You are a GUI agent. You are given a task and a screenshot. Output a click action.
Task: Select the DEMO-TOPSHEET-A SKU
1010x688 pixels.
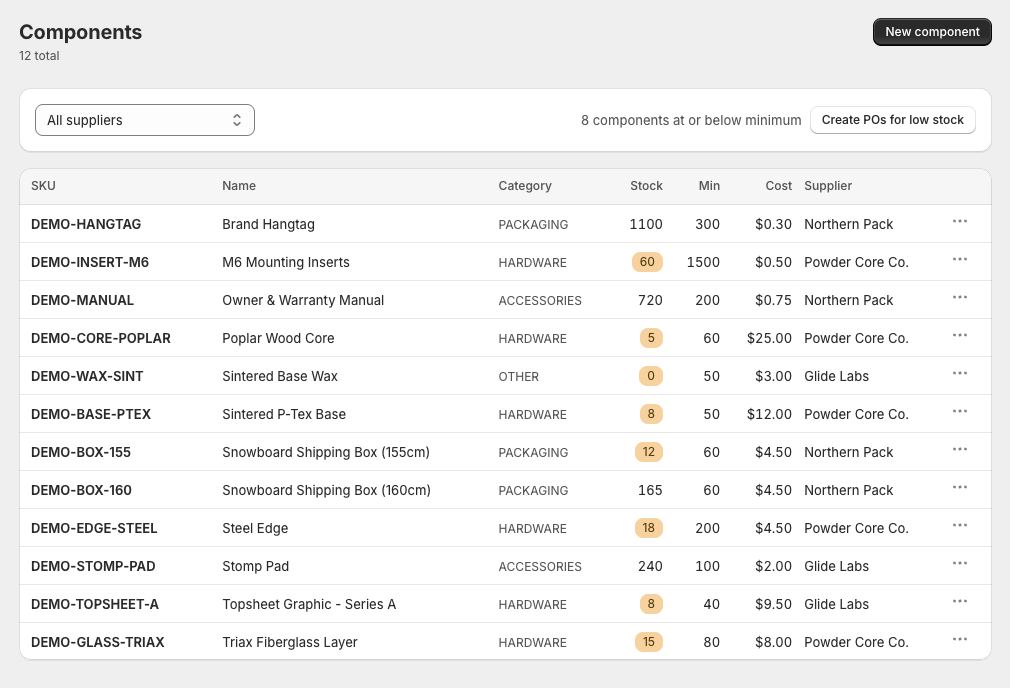95,604
